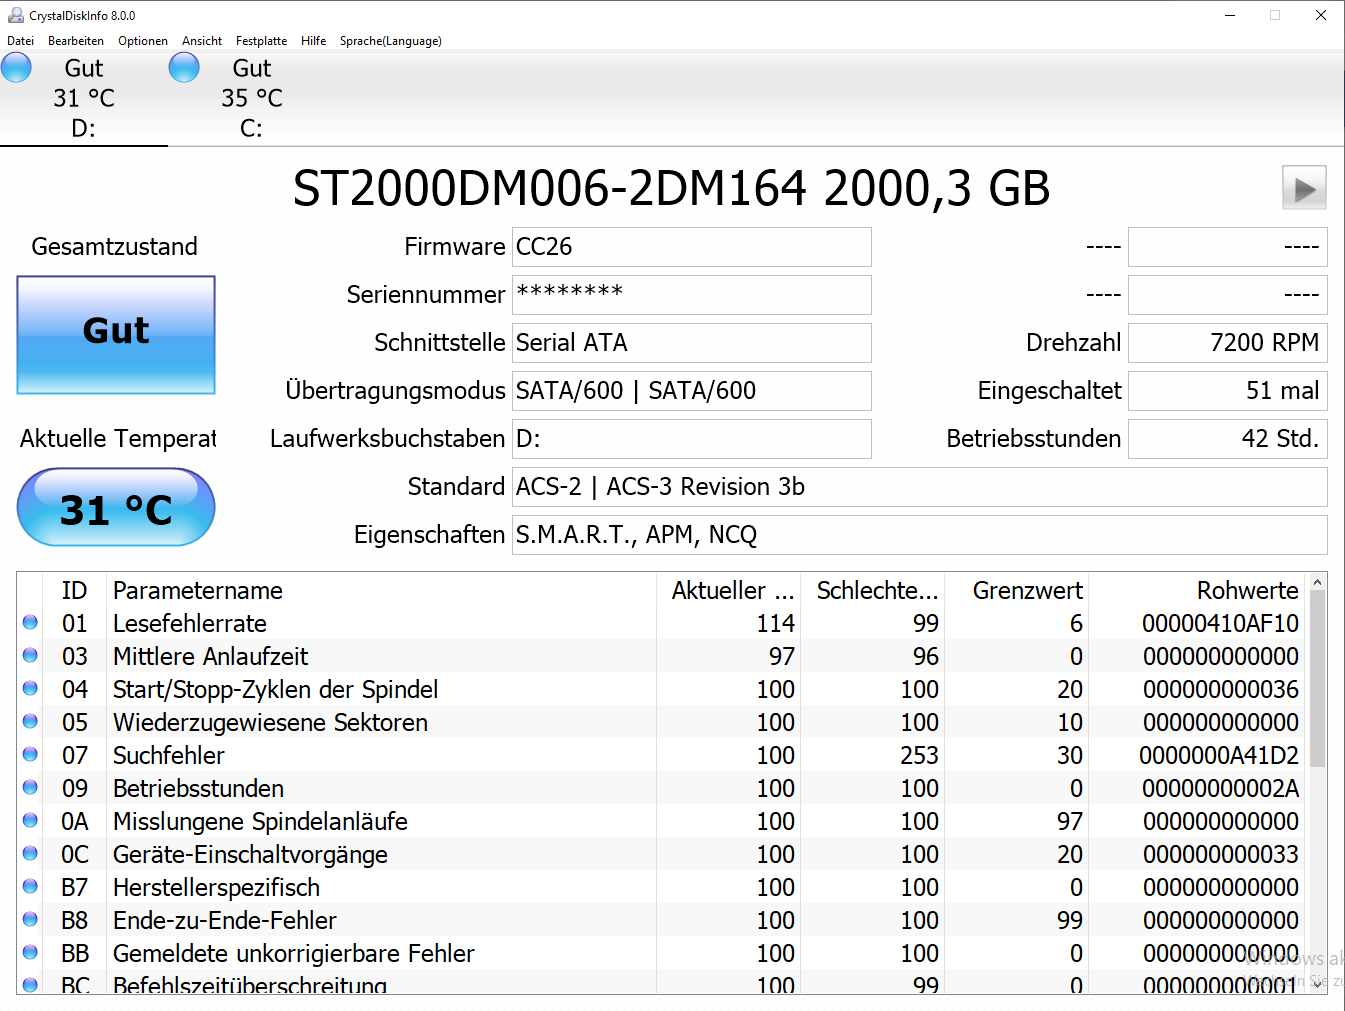
Task: Select the Lesefehlerrate parameter name
Action: pos(190,623)
